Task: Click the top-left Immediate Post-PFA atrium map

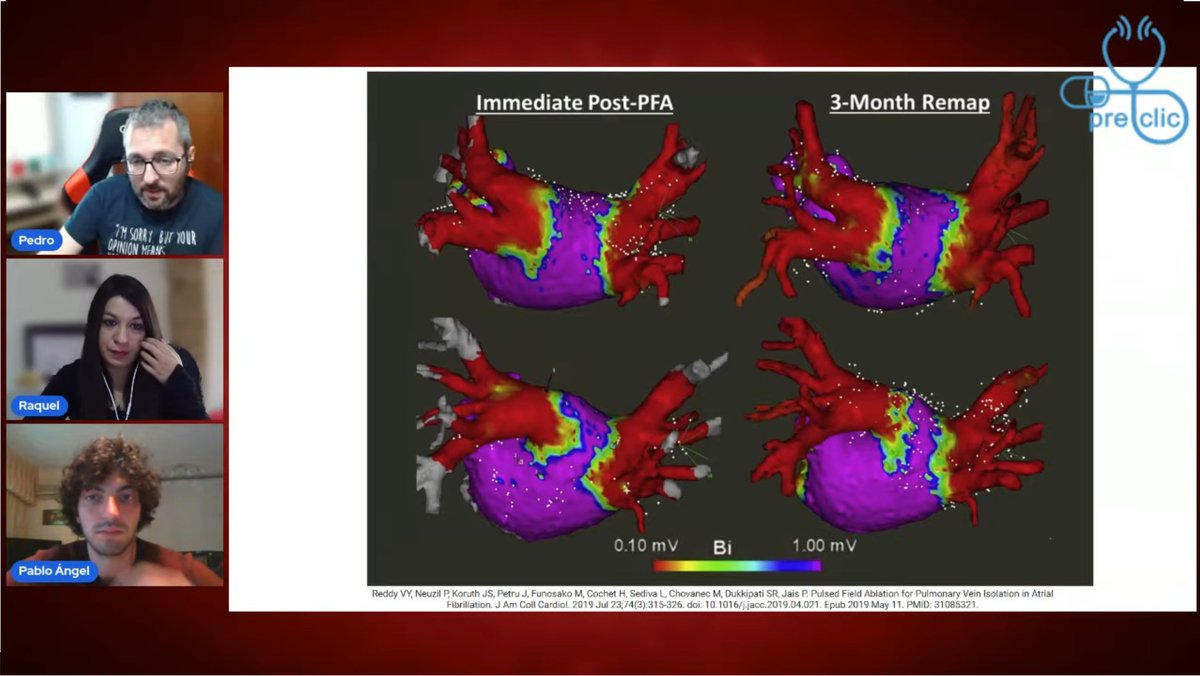Action: [x=562, y=212]
